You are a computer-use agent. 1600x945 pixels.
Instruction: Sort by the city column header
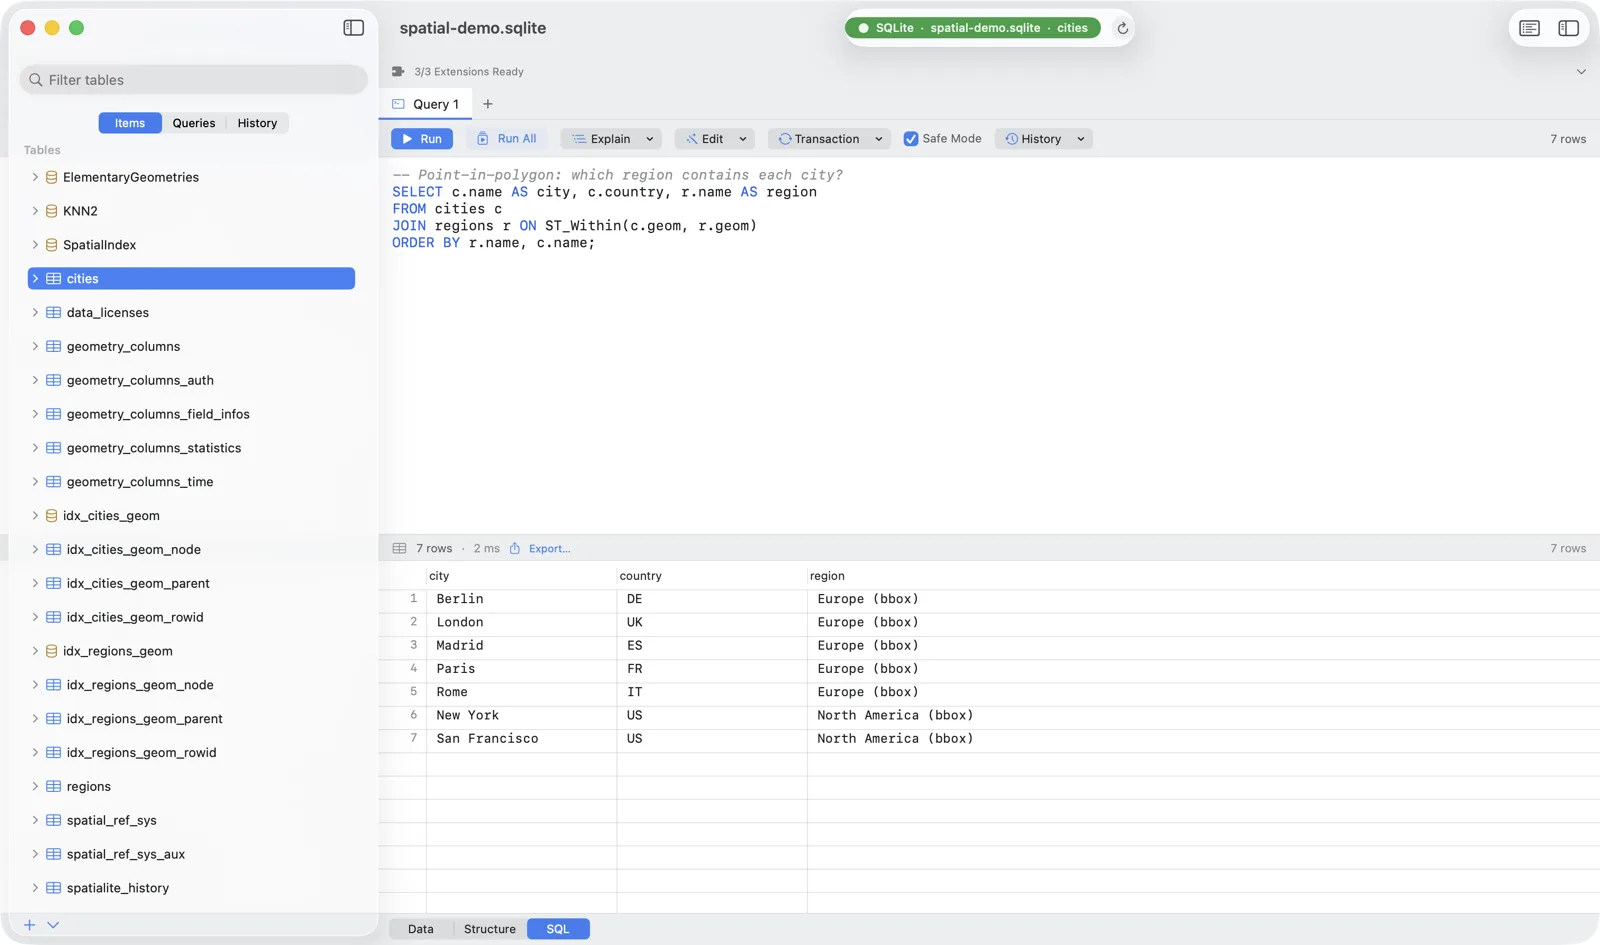[x=521, y=576]
